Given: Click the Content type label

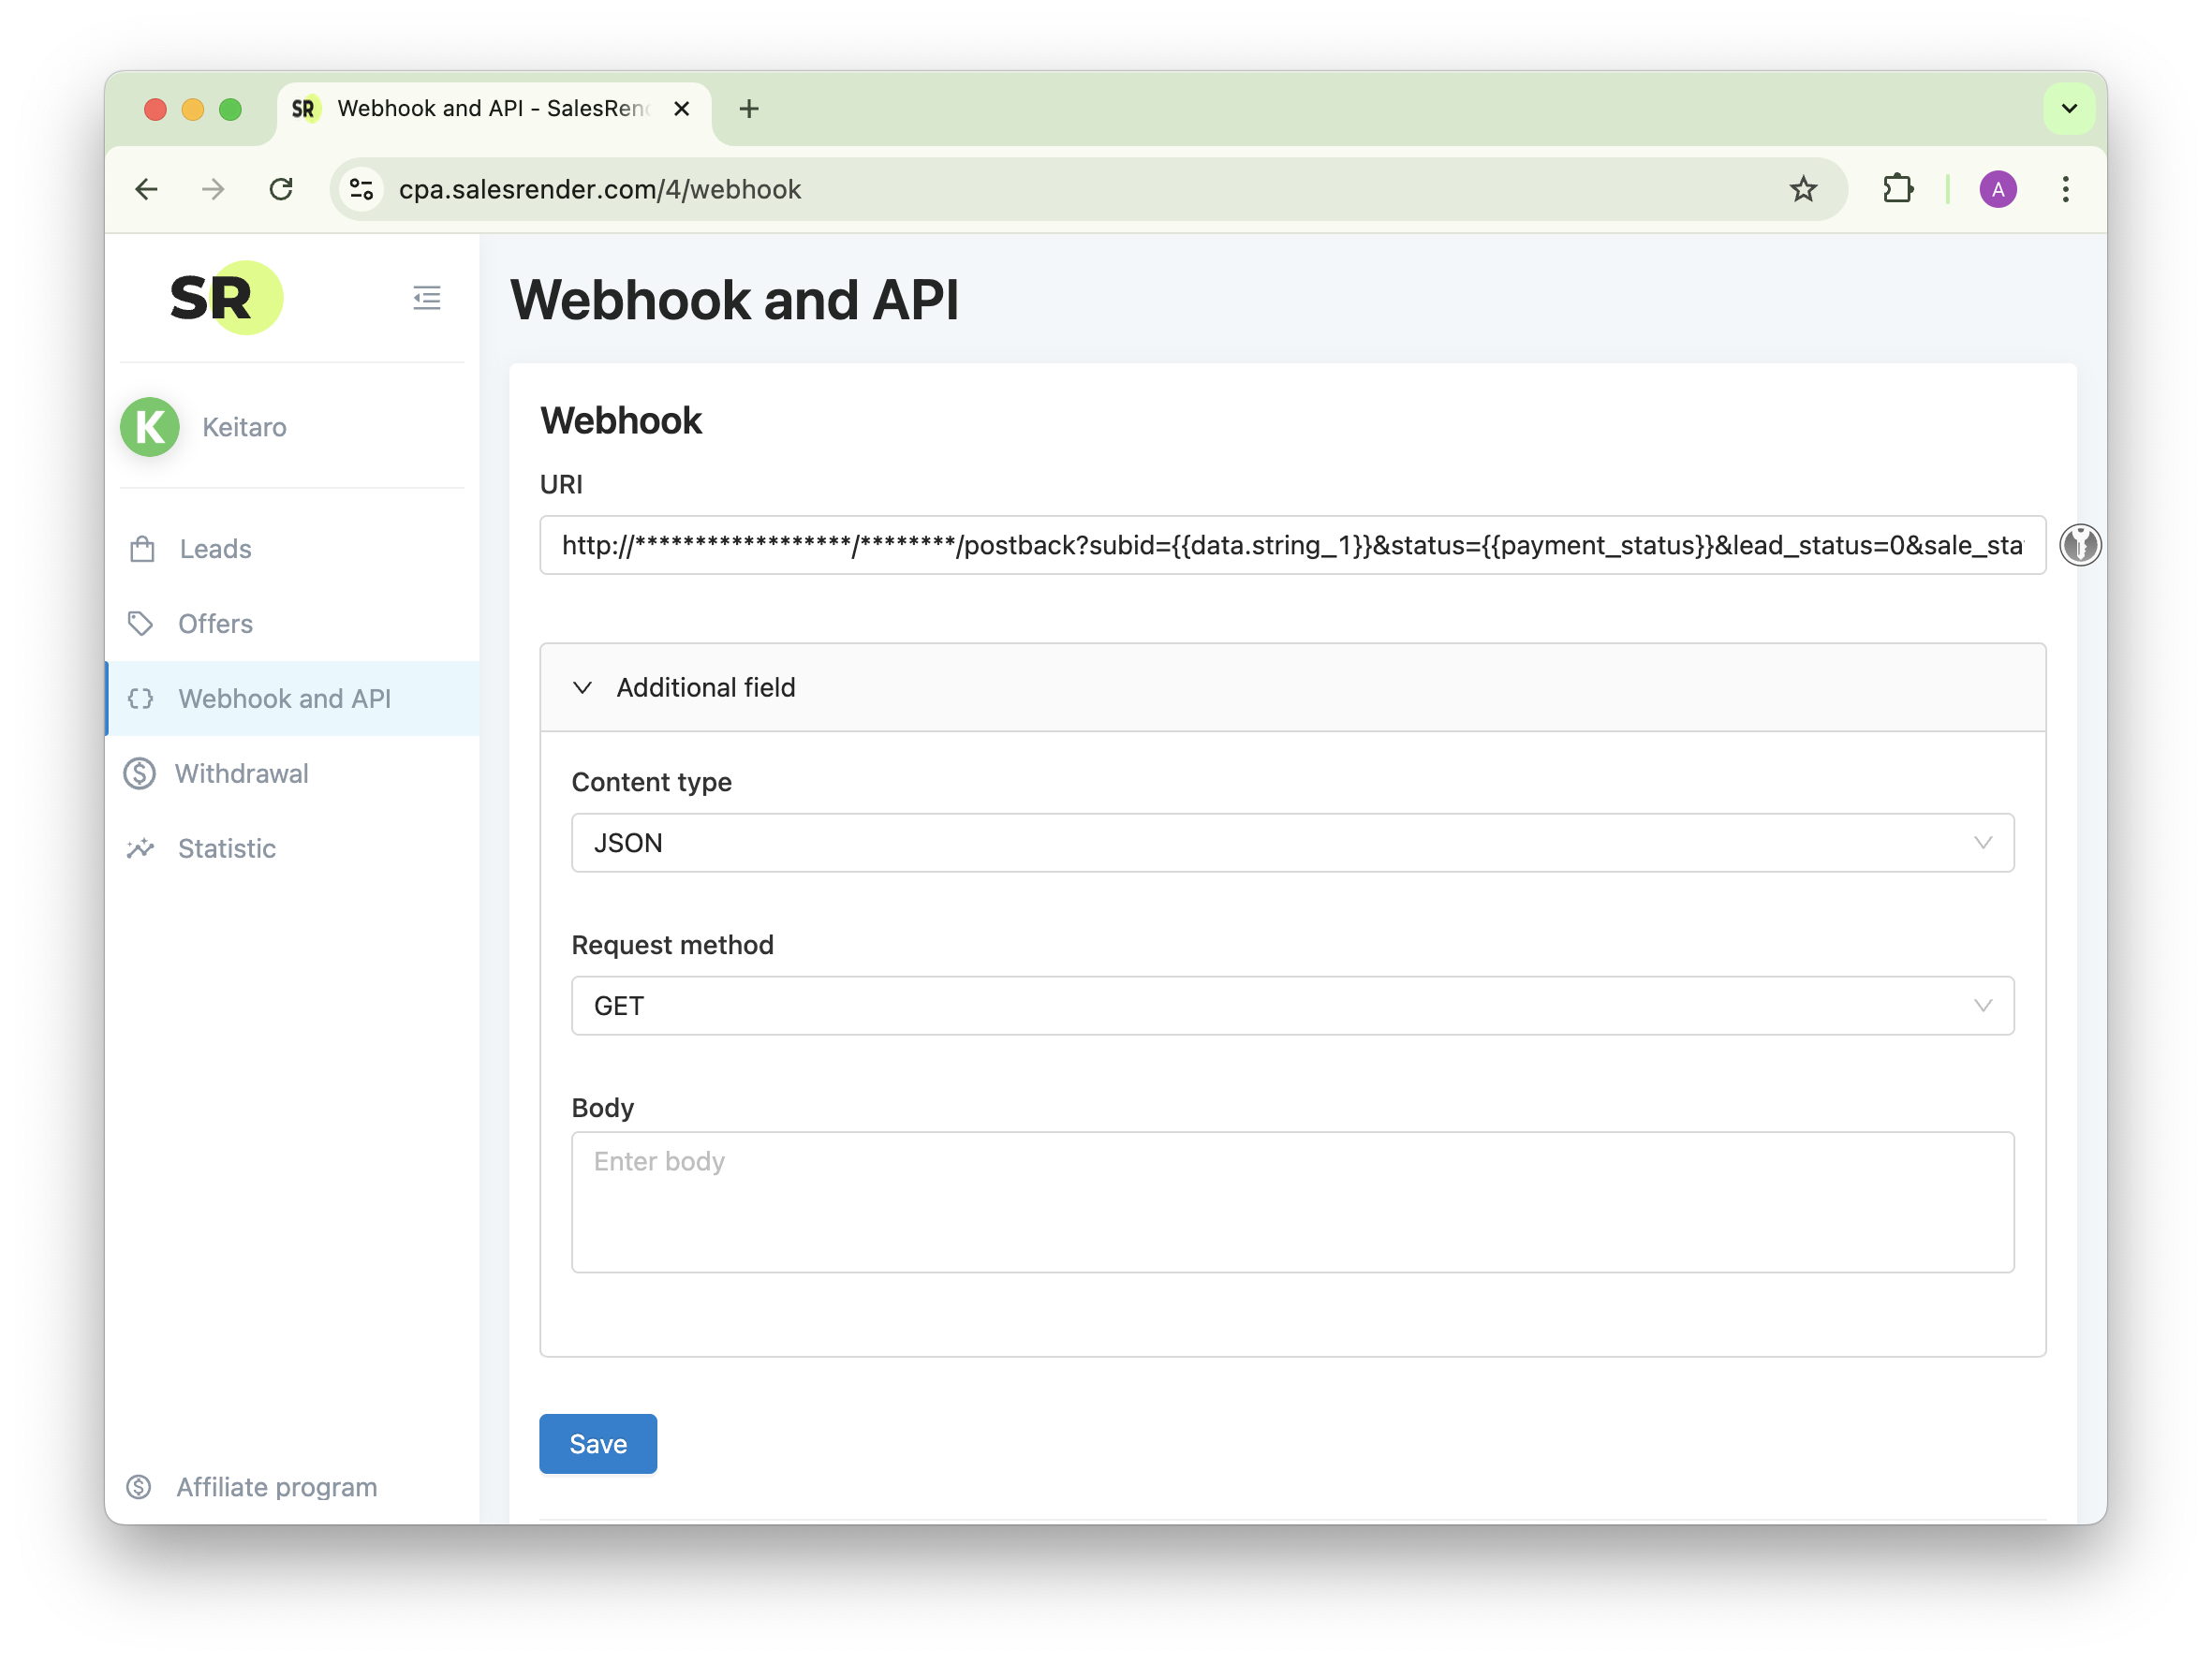Looking at the screenshot, I should coord(652,782).
